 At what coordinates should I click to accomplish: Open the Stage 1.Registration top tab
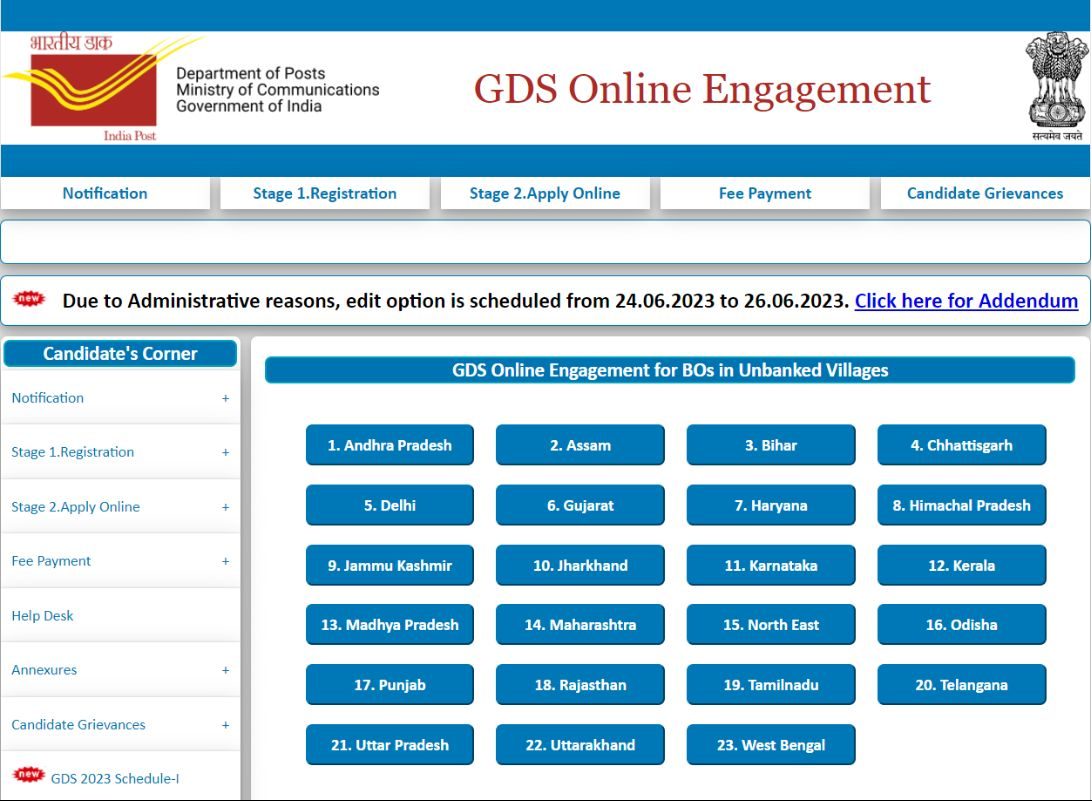[325, 193]
